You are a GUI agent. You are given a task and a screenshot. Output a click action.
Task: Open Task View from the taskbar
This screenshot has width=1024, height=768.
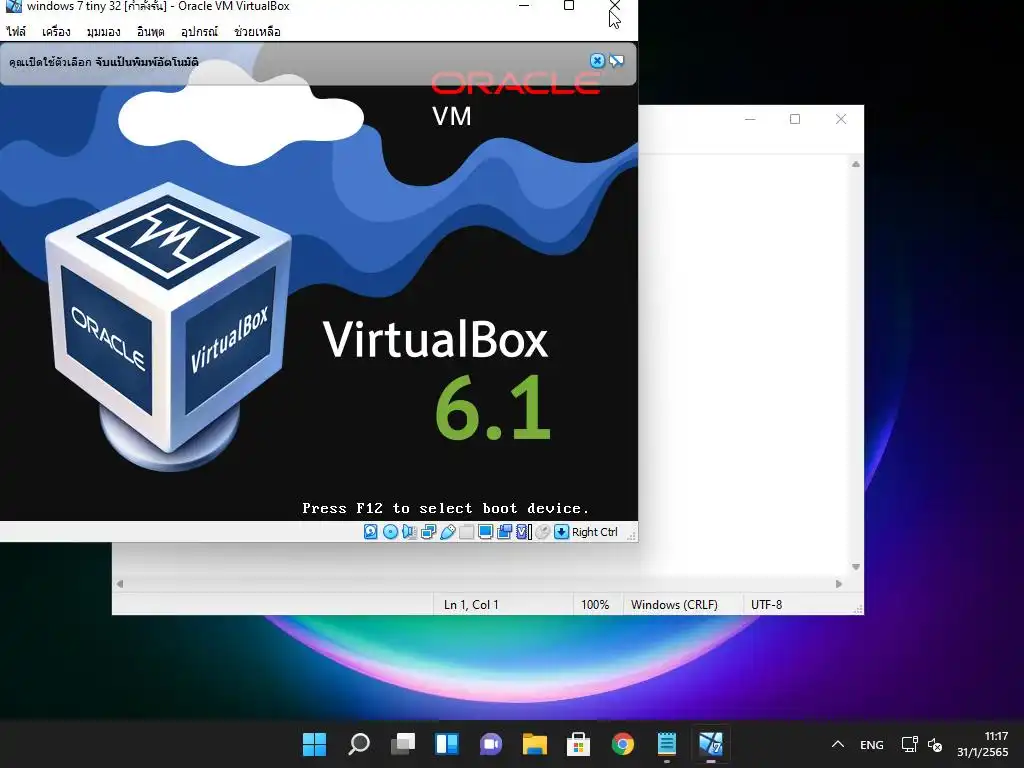tap(403, 744)
